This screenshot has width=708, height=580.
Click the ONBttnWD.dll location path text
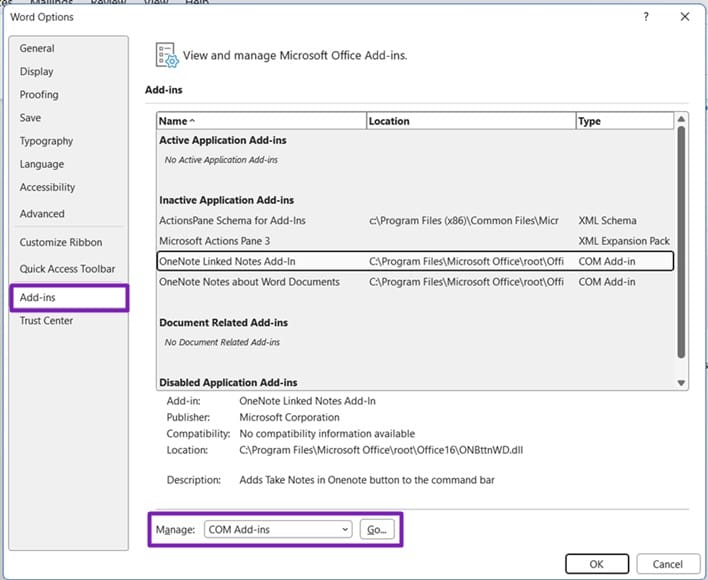pyautogui.click(x=381, y=450)
